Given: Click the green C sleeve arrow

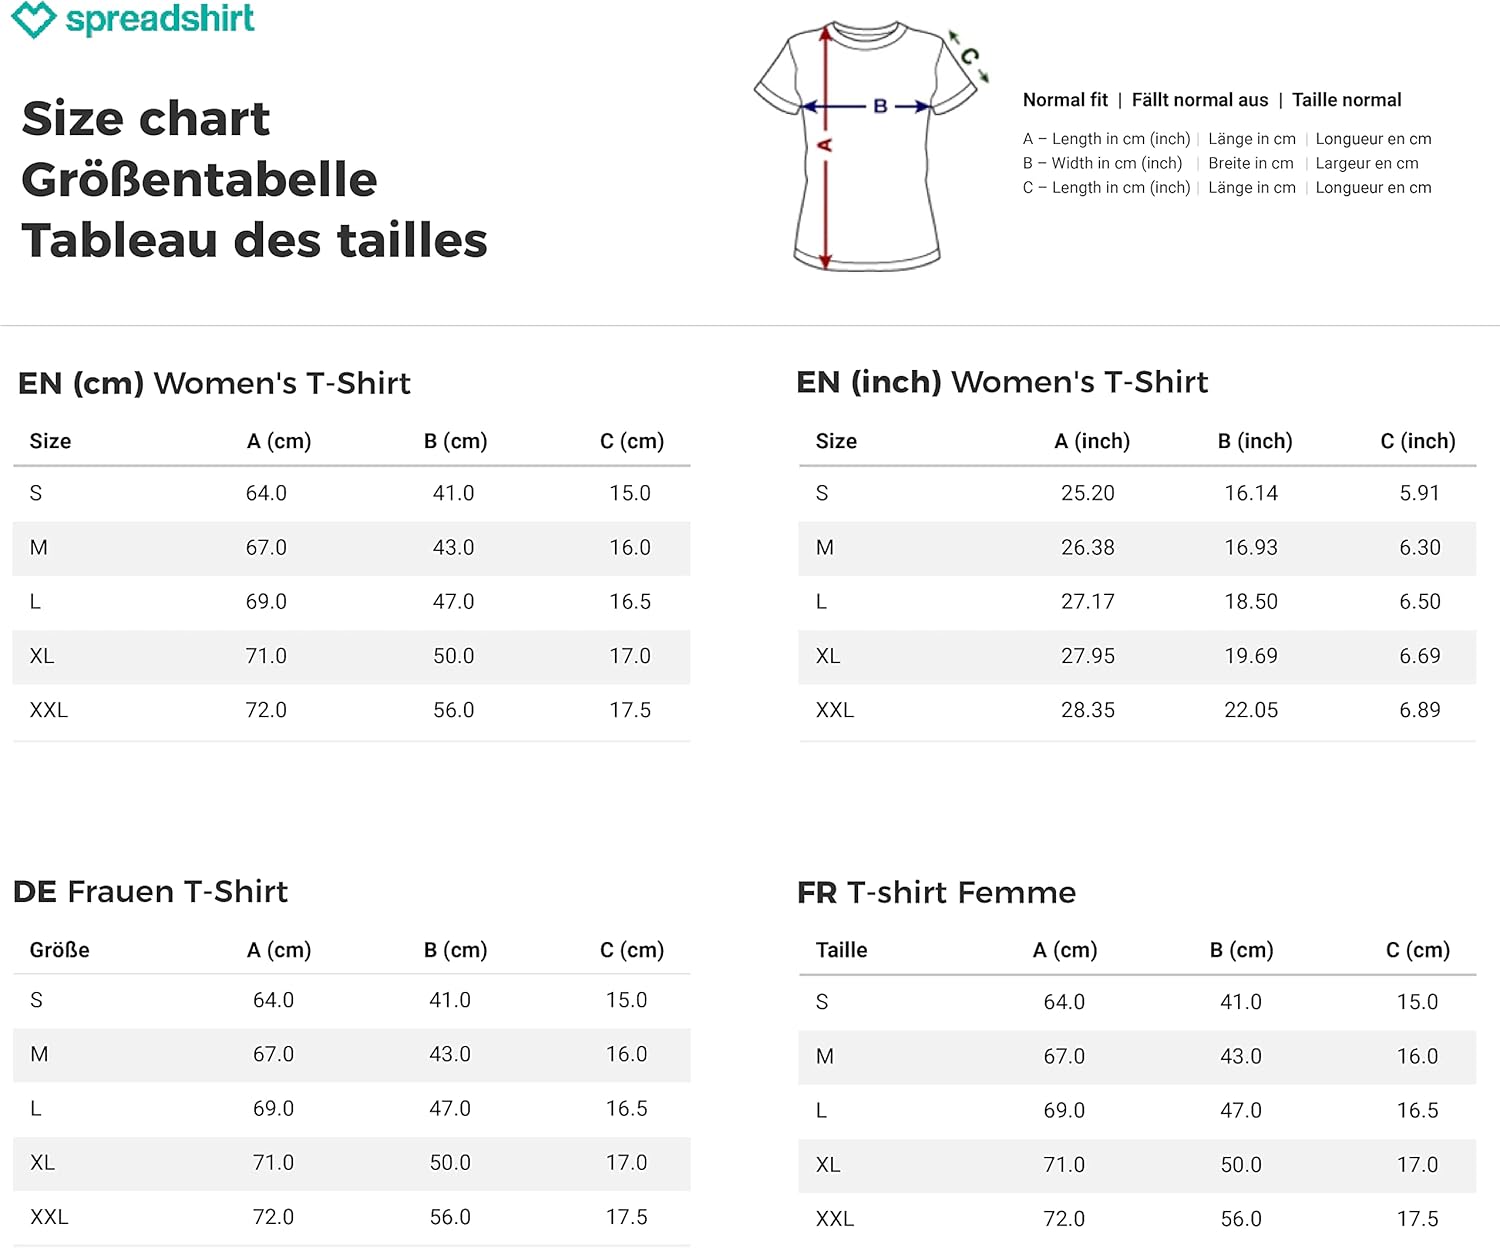Looking at the screenshot, I should click(x=969, y=56).
